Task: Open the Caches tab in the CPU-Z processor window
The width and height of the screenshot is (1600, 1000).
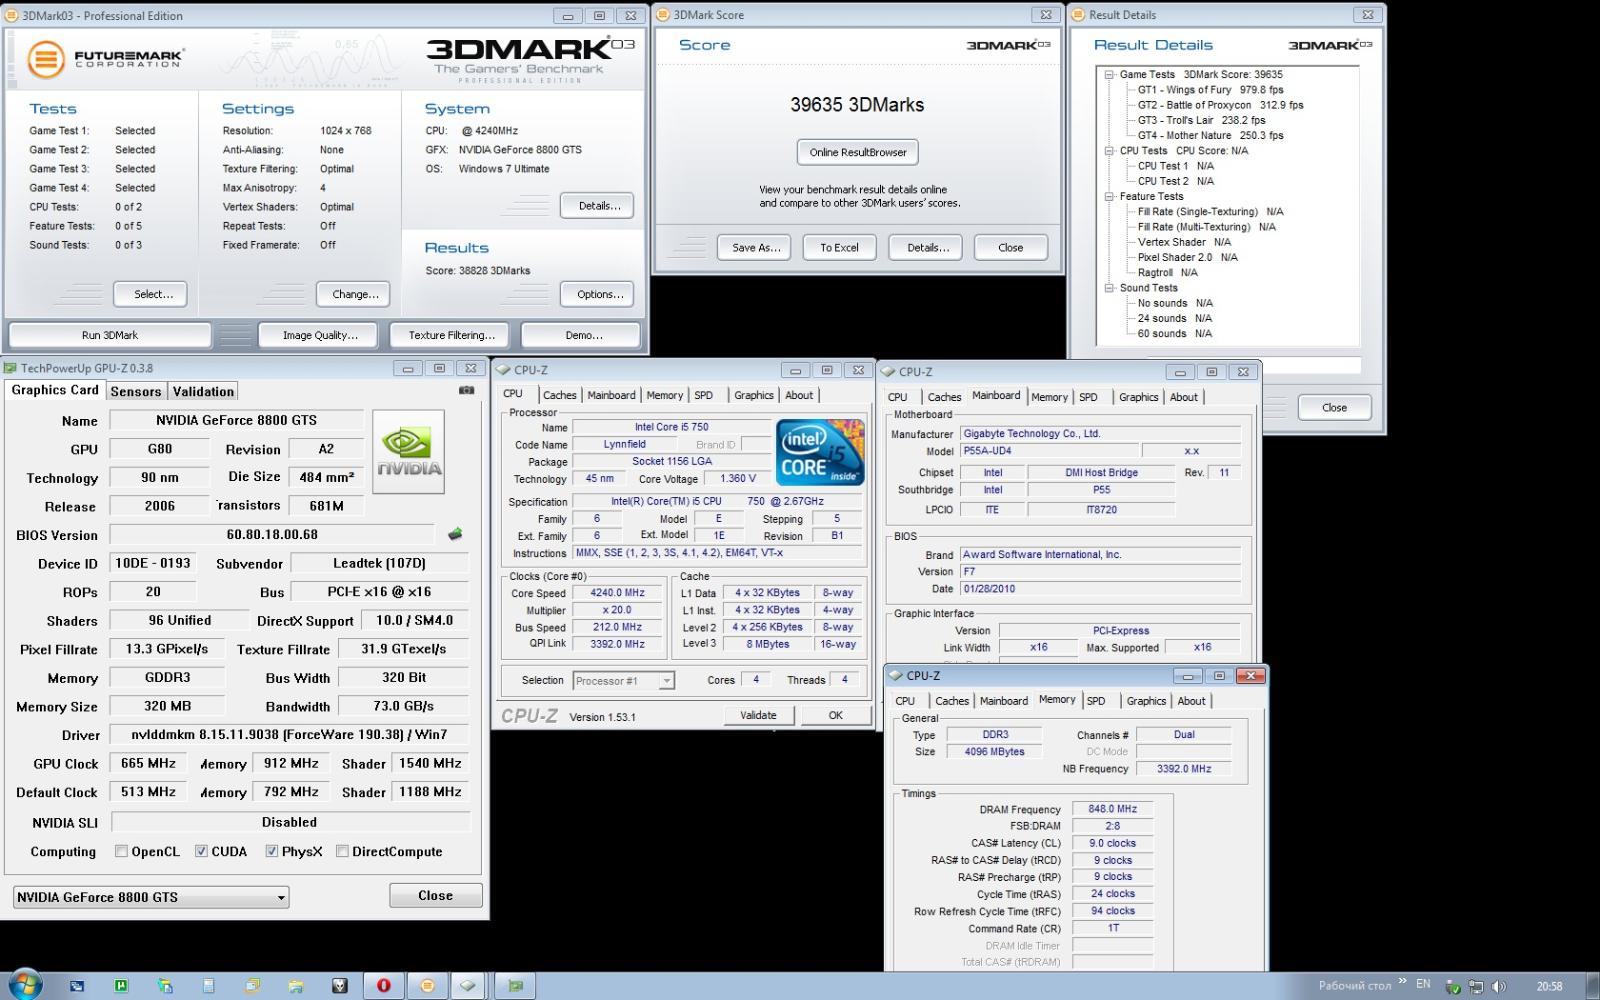Action: [560, 395]
